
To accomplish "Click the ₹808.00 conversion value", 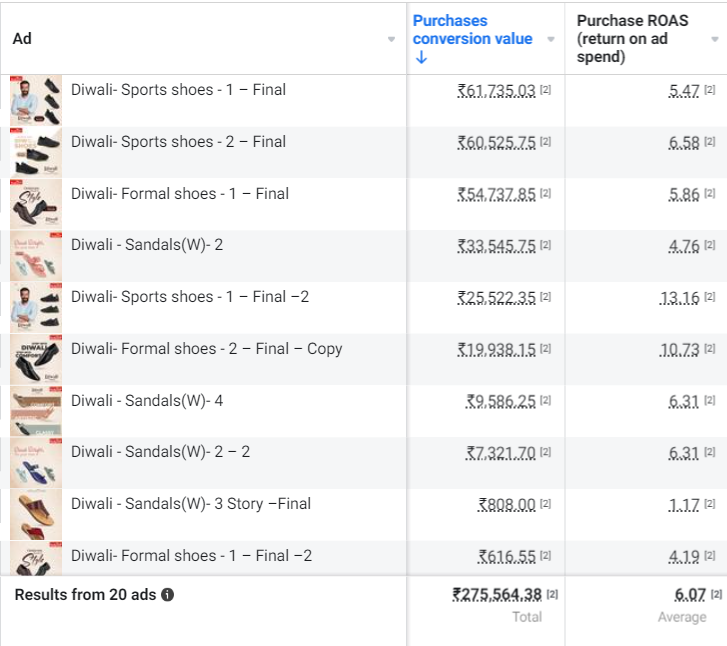I will [x=507, y=504].
